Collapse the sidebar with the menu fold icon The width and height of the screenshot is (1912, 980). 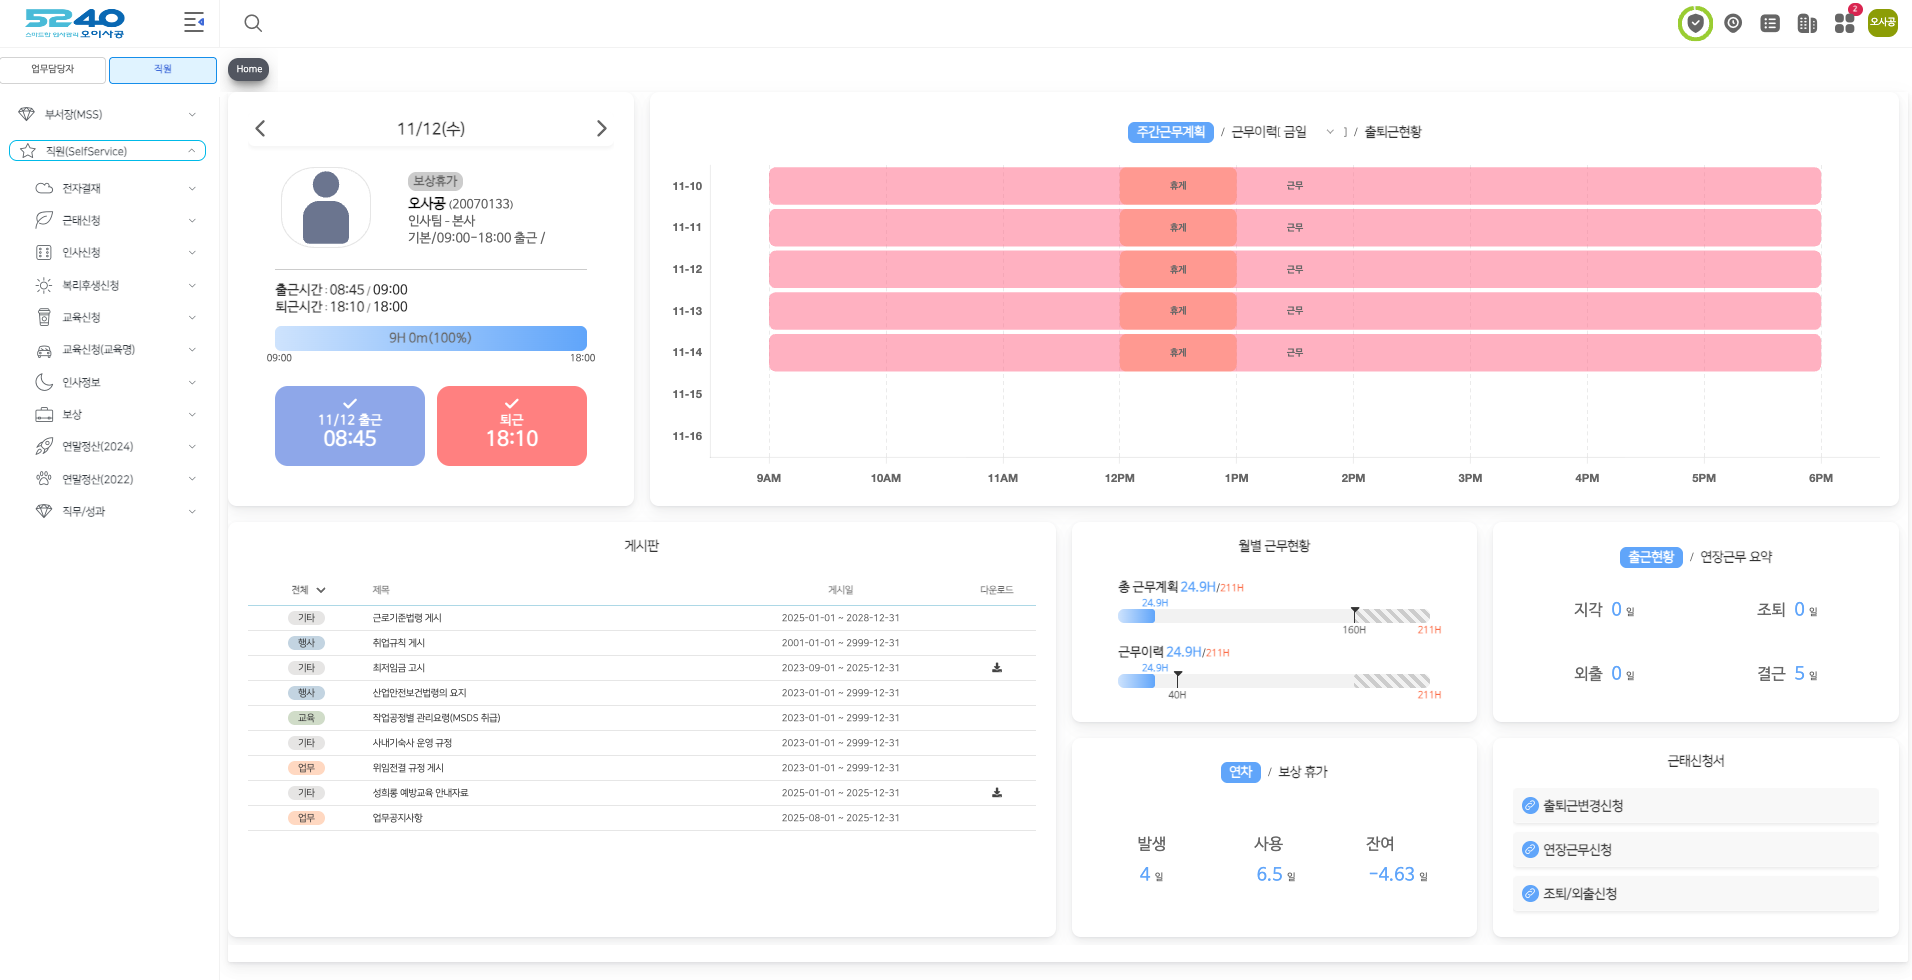coord(194,22)
